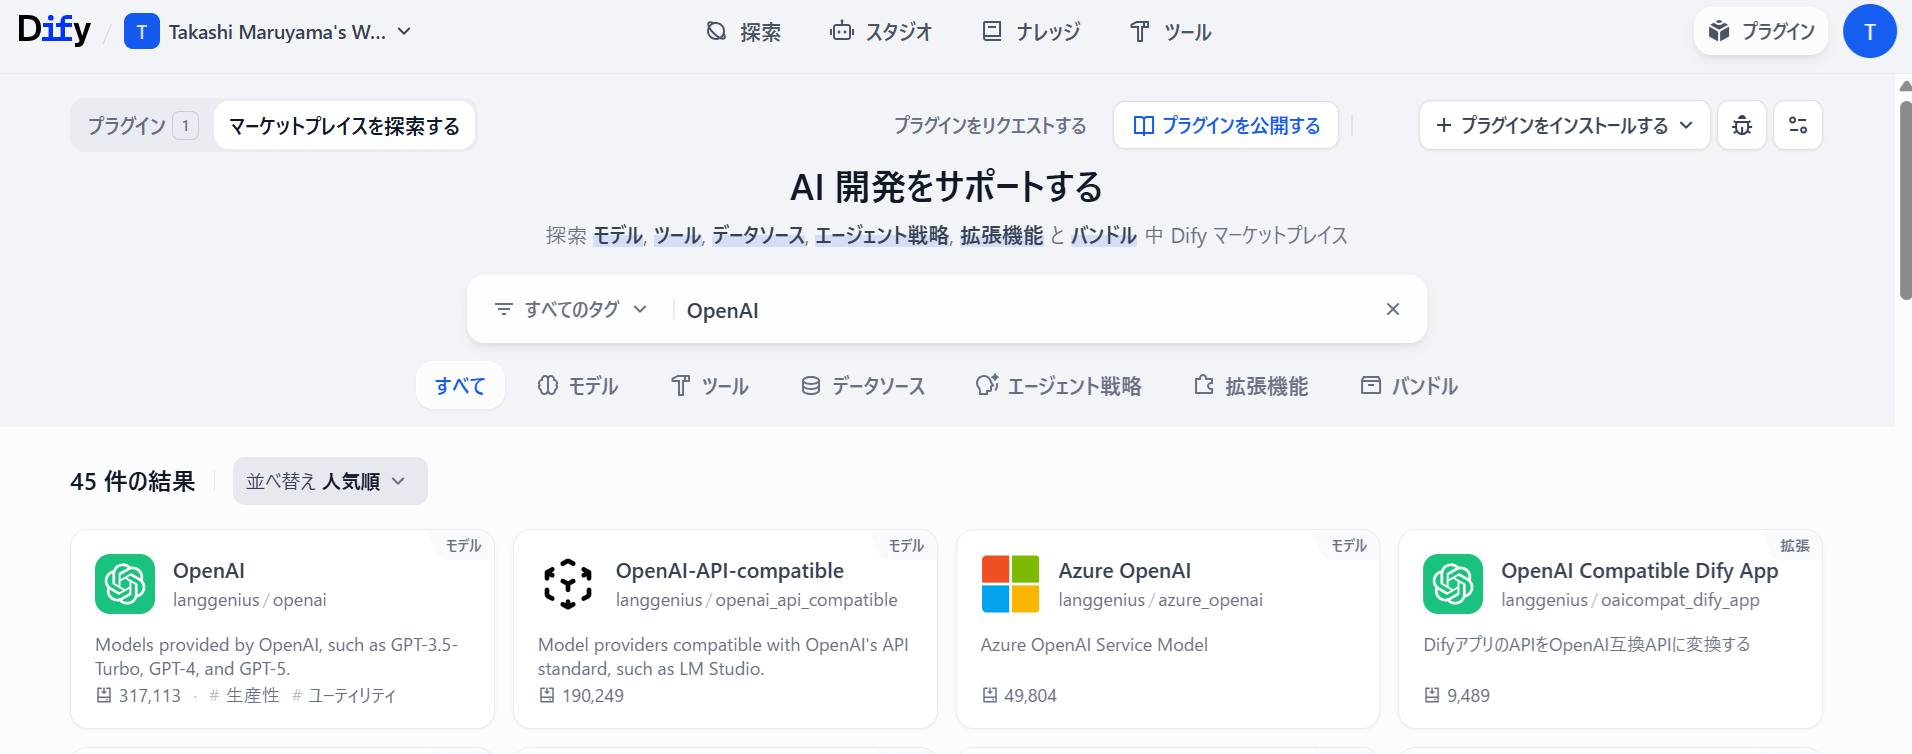Click the OpenAI plugin logo
This screenshot has width=1912, height=754.
(125, 584)
